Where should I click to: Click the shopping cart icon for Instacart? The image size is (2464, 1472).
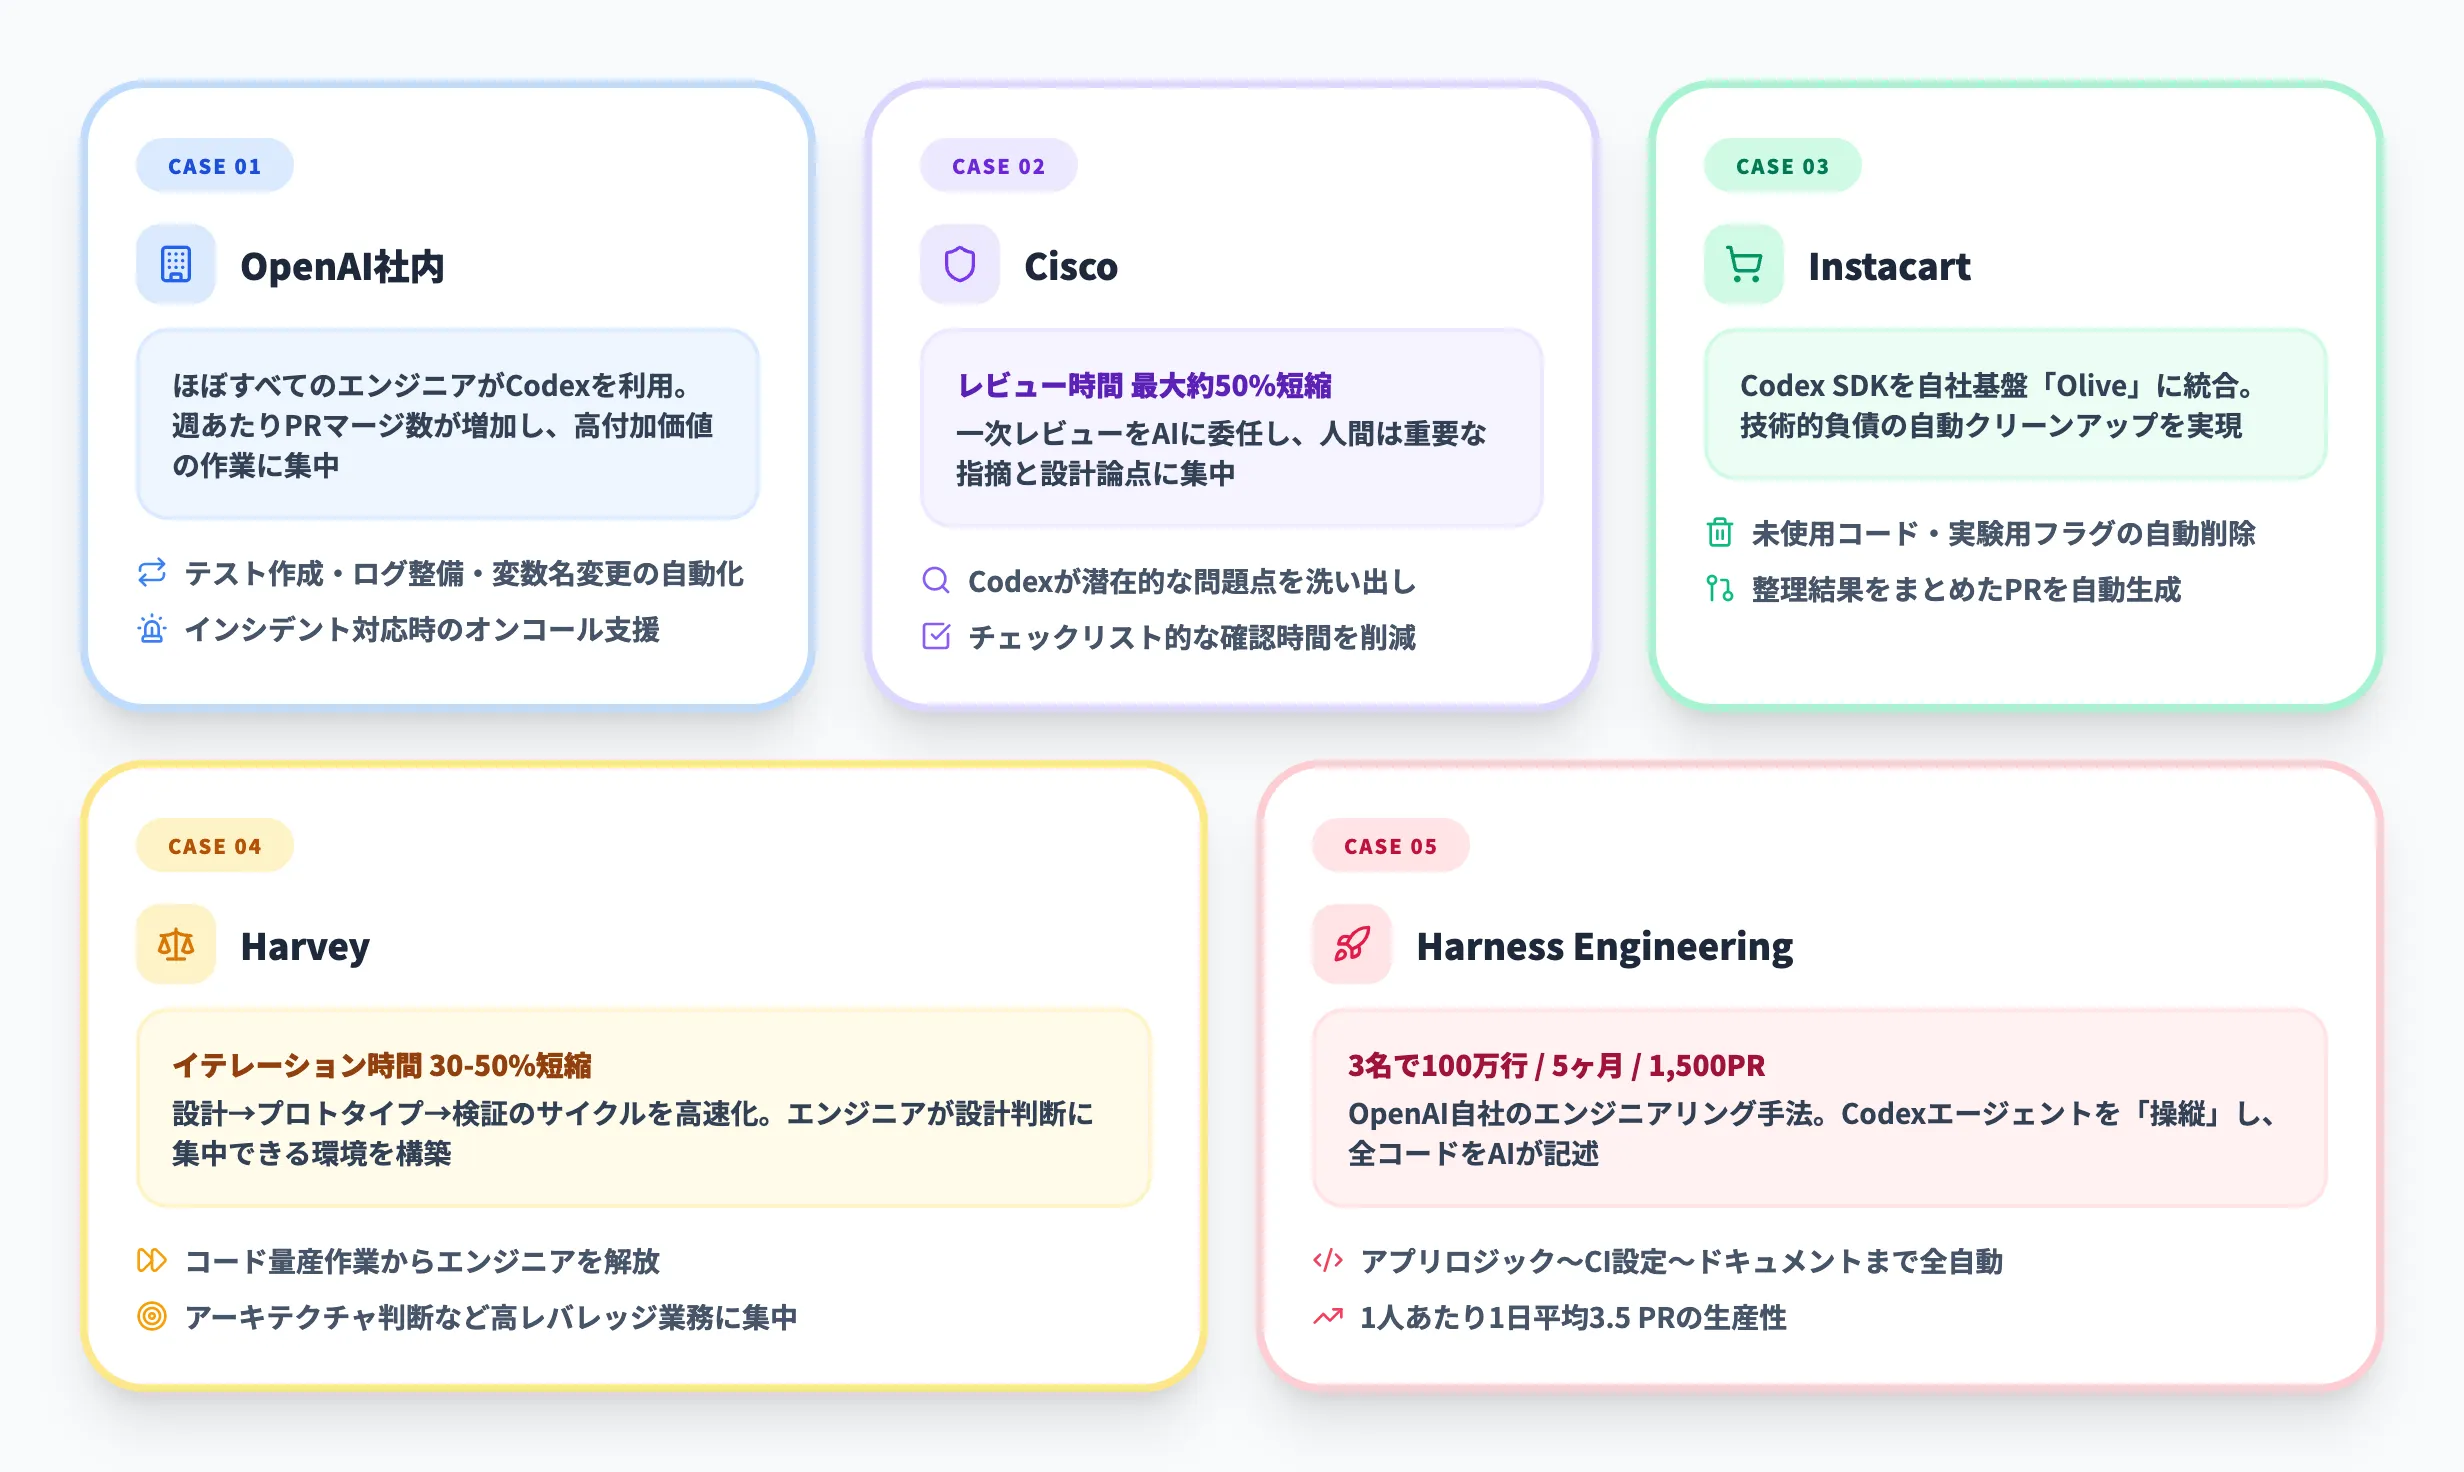pos(1744,264)
